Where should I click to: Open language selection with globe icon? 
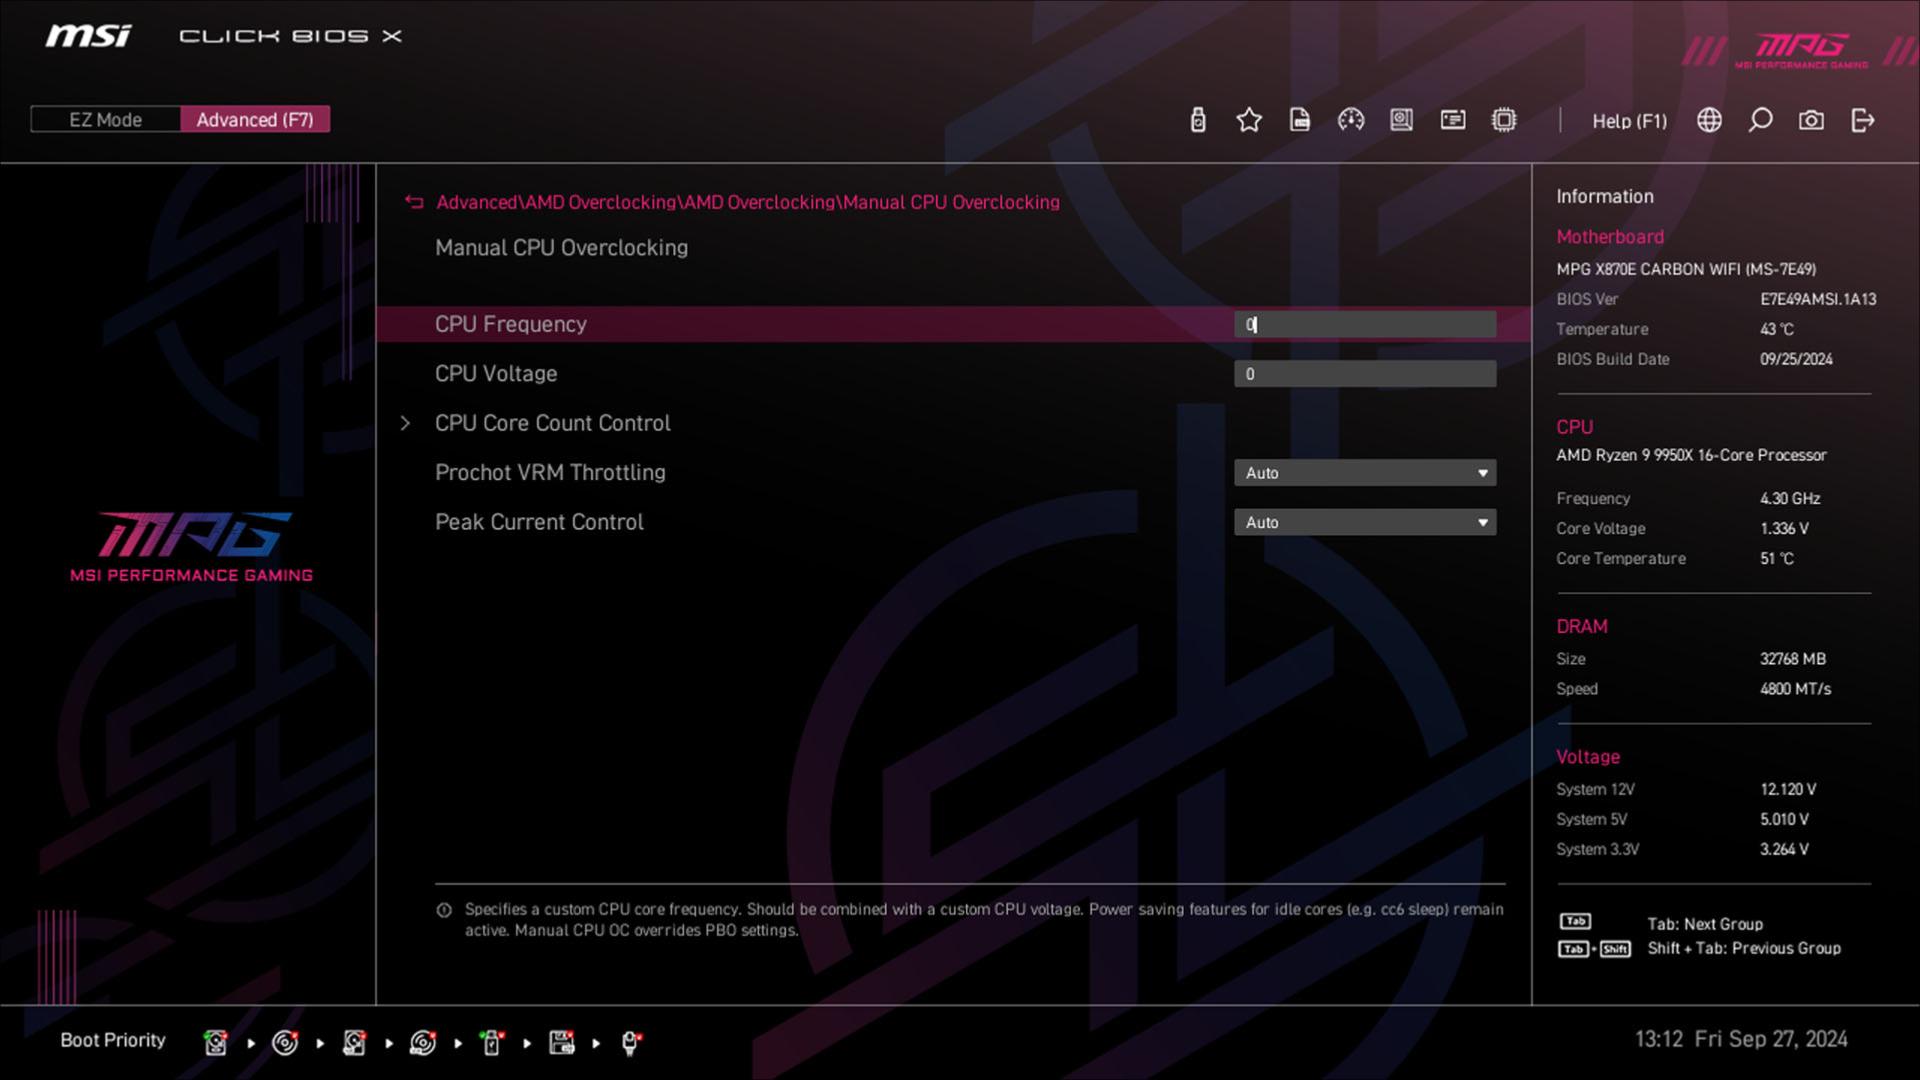[x=1710, y=120]
